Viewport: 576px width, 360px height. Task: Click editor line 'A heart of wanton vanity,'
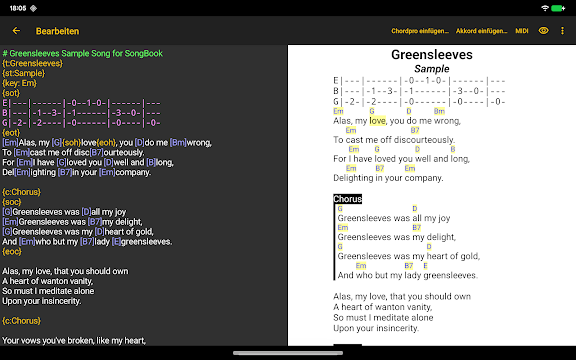click(x=47, y=281)
